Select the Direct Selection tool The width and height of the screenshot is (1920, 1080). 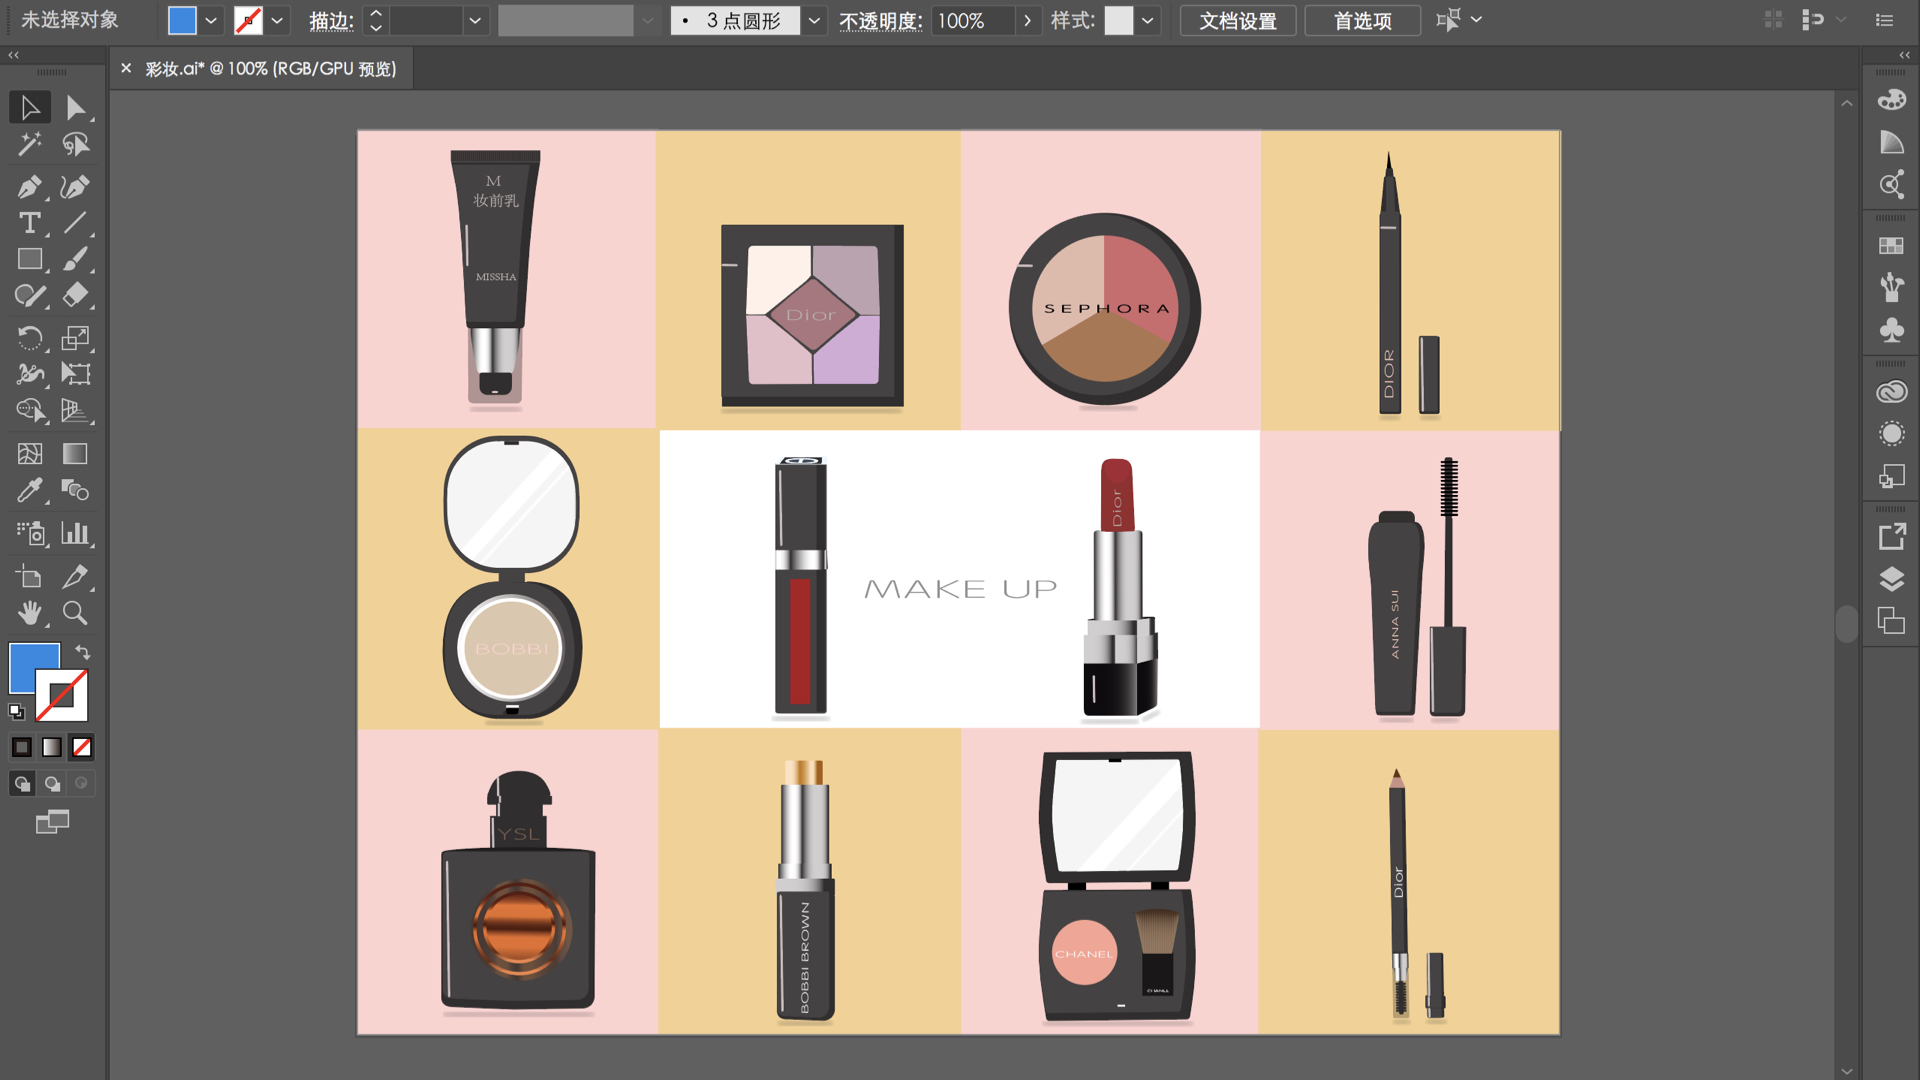75,107
